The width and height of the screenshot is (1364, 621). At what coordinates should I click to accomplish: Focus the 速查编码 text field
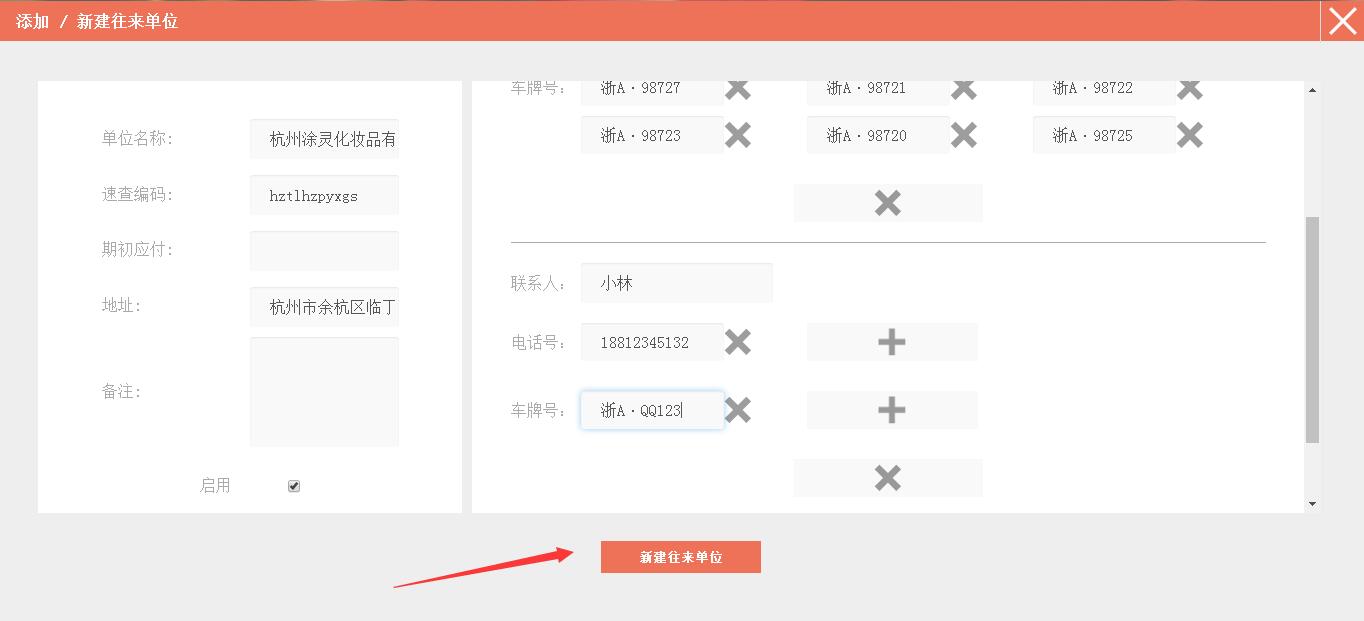click(x=324, y=195)
